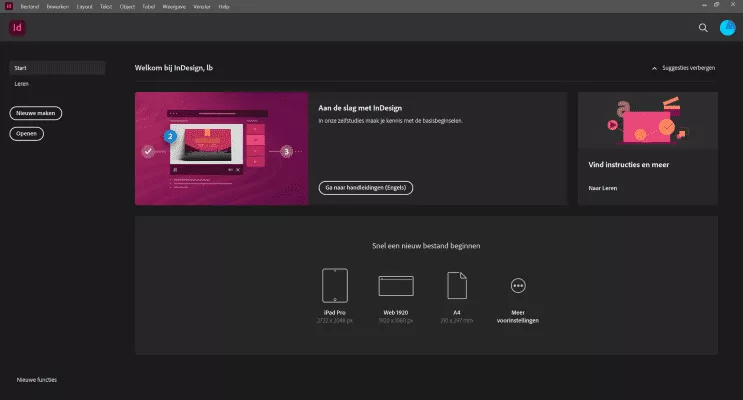
Task: Open search with the magnifier icon
Action: click(x=703, y=28)
